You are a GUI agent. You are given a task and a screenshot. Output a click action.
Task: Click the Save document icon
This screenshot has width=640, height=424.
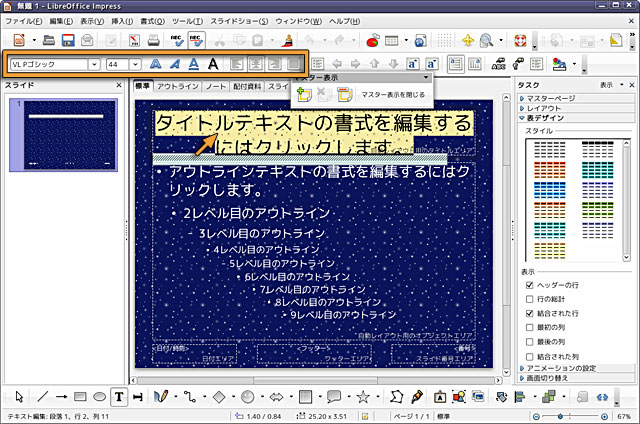[x=68, y=41]
